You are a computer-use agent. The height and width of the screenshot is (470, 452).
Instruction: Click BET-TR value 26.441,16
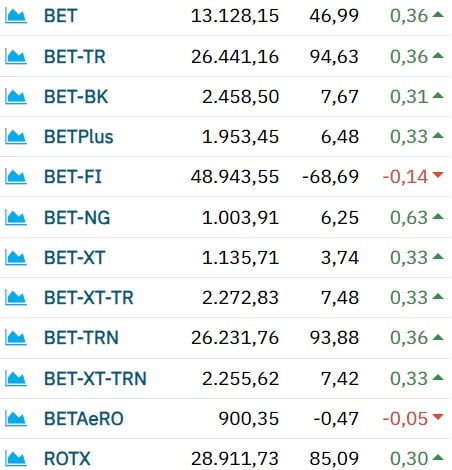(x=235, y=57)
